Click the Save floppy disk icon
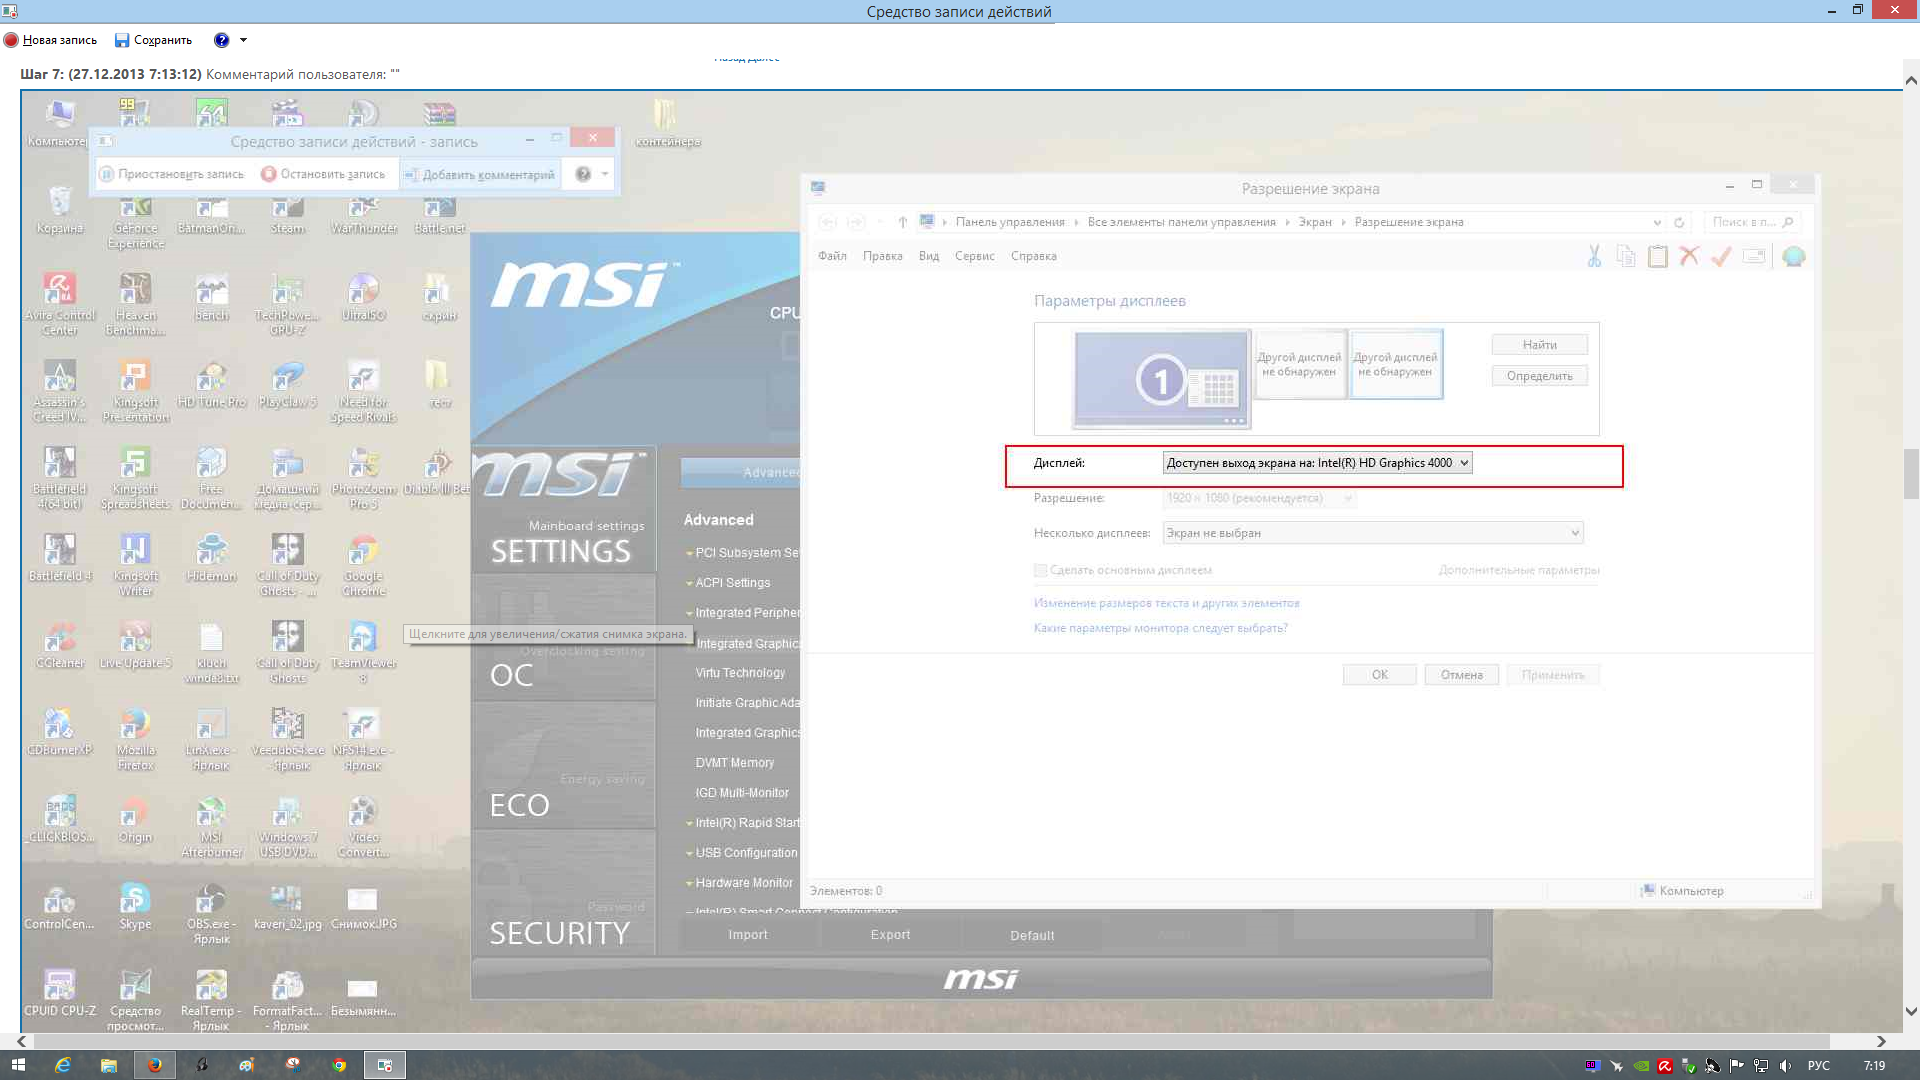Viewport: 1920px width, 1080px height. (x=122, y=40)
